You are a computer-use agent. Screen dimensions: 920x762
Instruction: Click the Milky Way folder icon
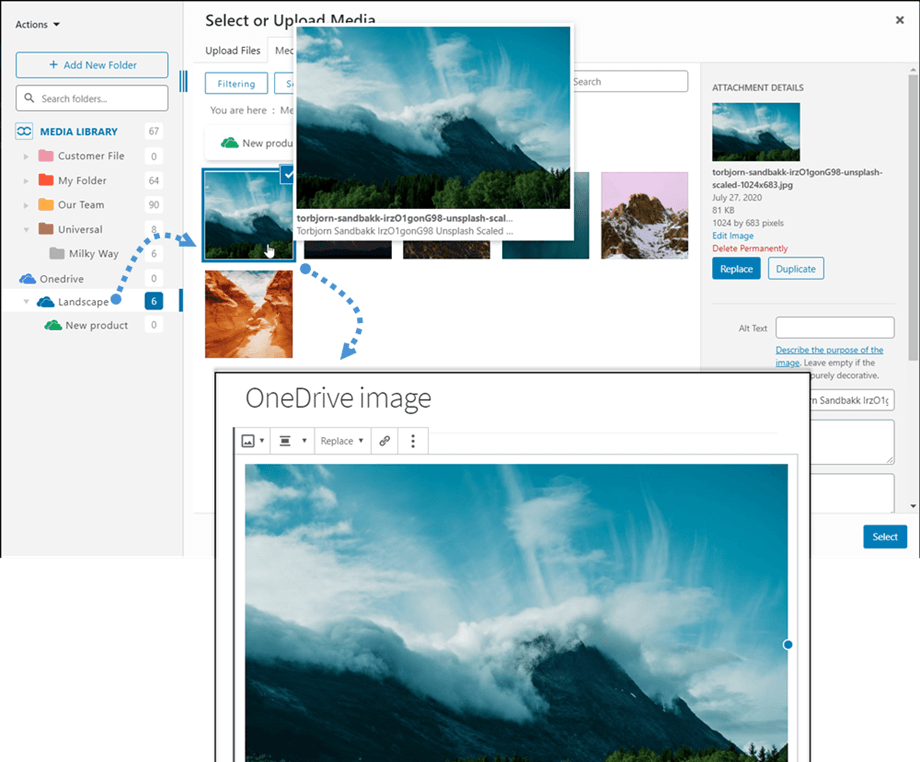(x=57, y=254)
